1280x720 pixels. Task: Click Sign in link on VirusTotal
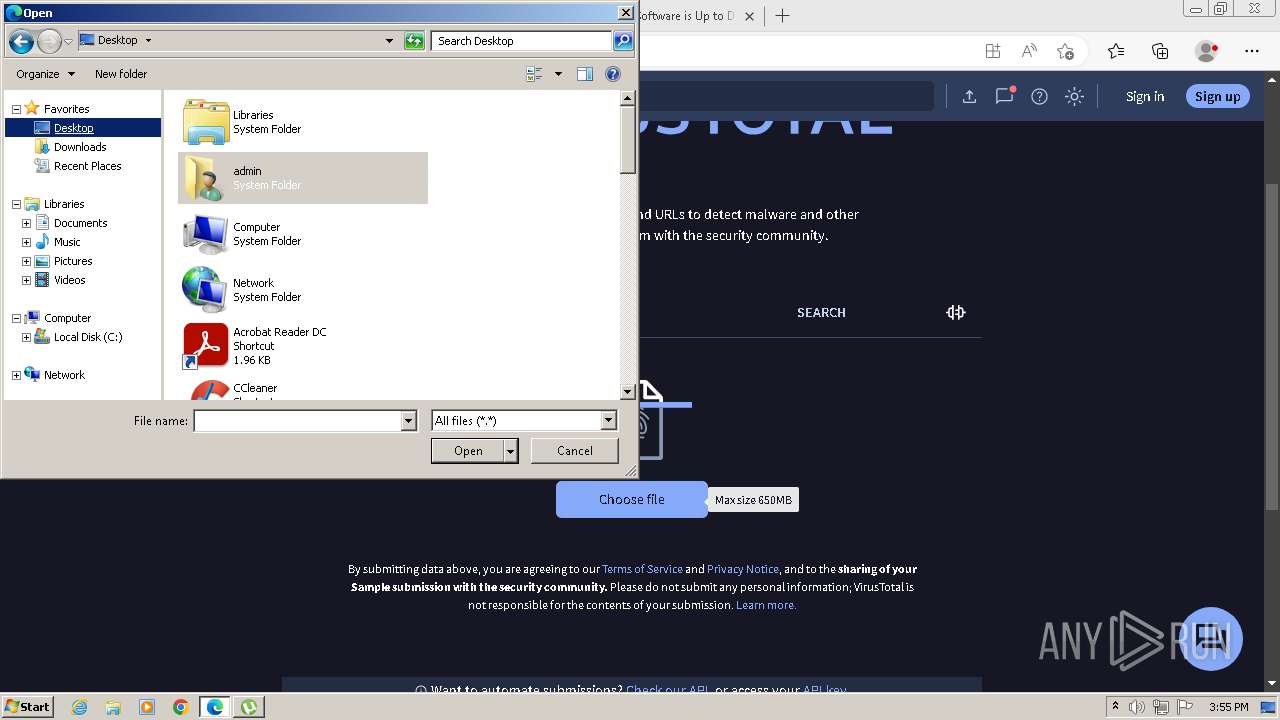1145,96
